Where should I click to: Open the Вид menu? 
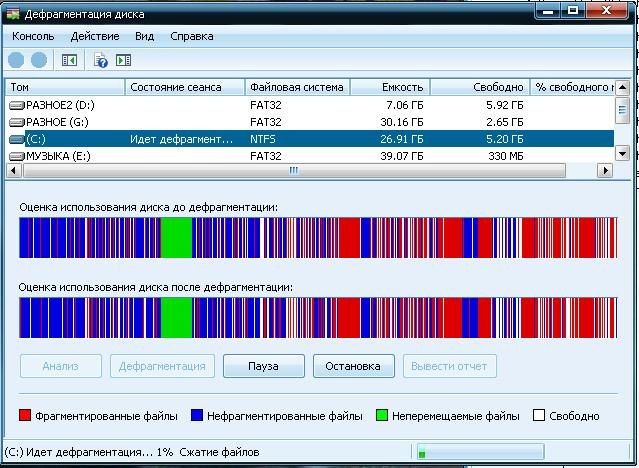(144, 36)
